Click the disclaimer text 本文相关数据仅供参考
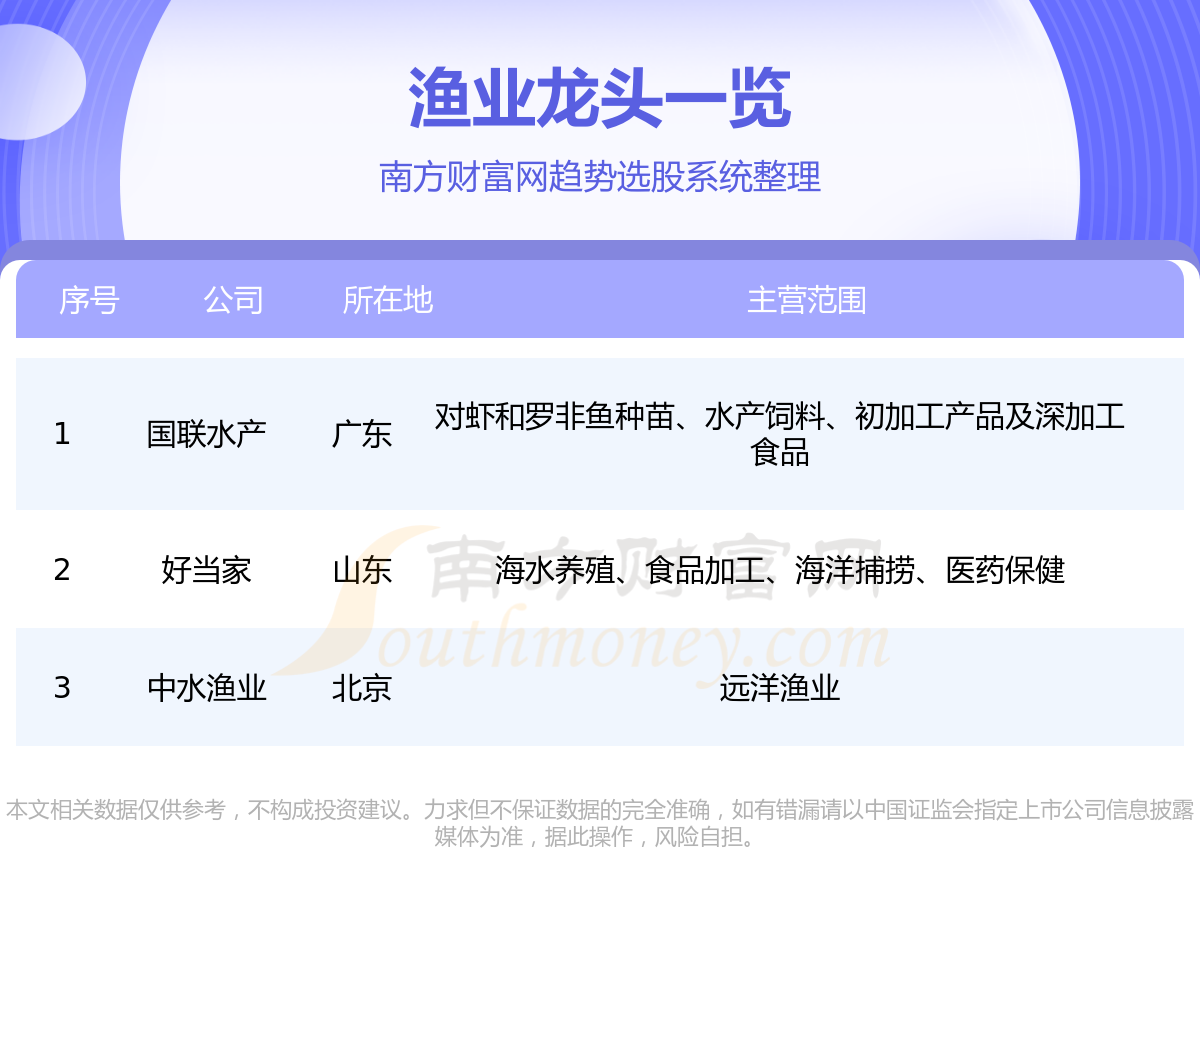 [x=600, y=823]
